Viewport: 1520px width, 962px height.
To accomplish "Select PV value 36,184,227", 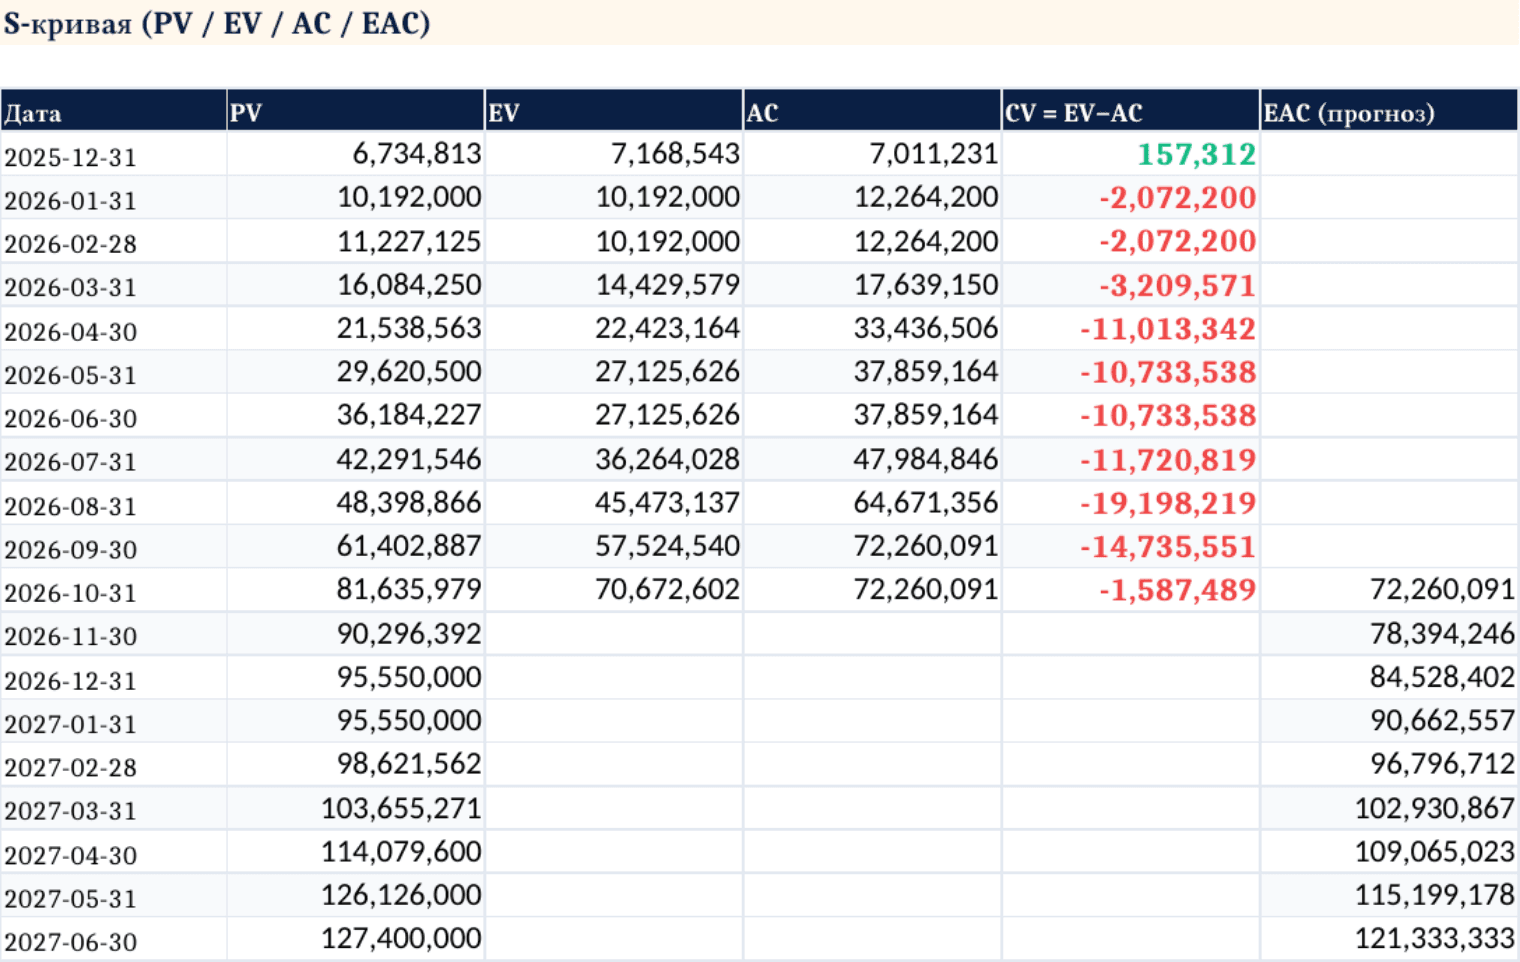I will pos(409,415).
